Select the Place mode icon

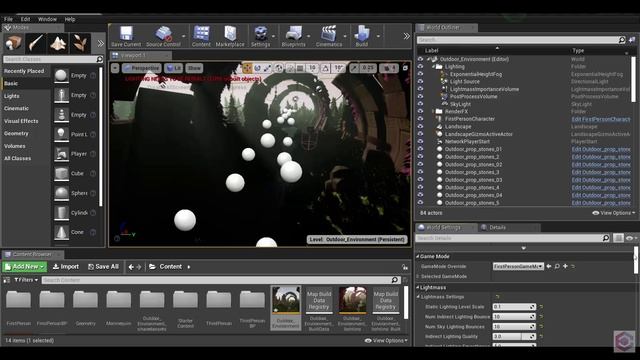(x=13, y=43)
